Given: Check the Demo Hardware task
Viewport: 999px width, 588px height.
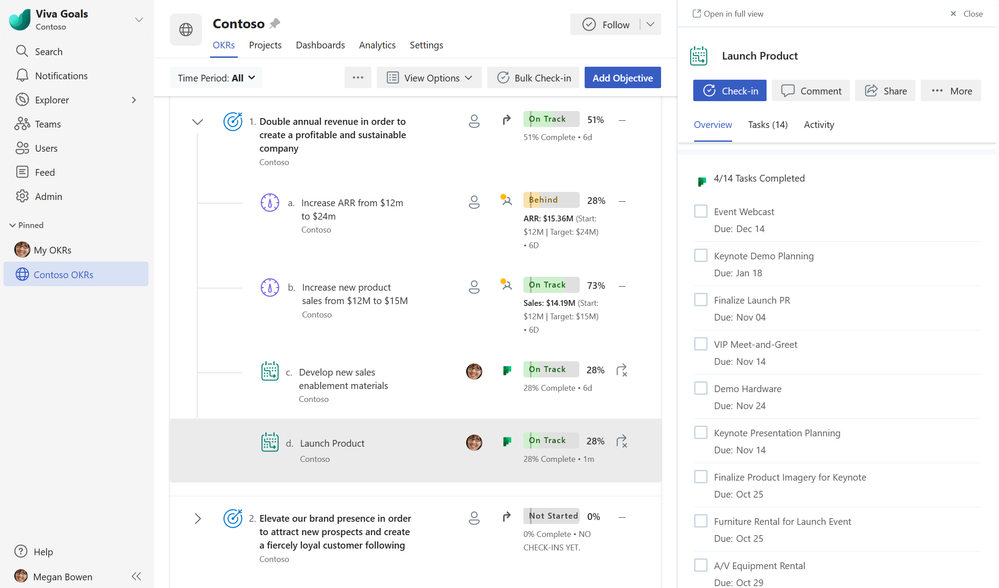Looking at the screenshot, I should (x=701, y=388).
